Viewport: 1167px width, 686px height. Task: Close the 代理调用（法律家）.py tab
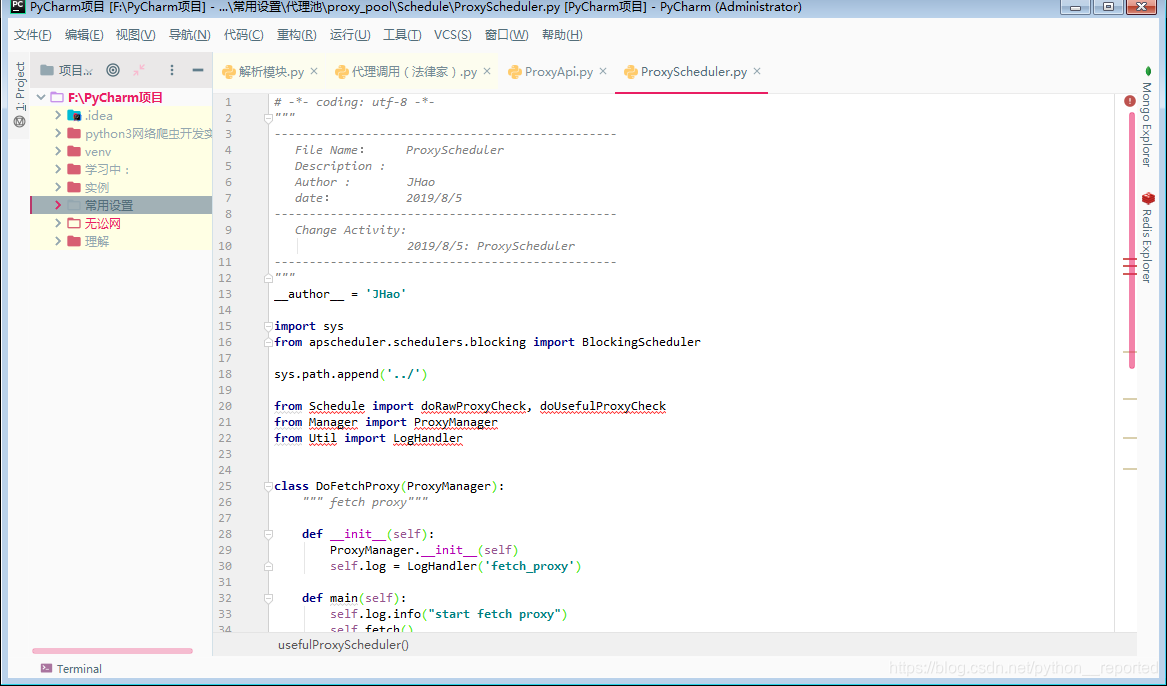(x=487, y=71)
